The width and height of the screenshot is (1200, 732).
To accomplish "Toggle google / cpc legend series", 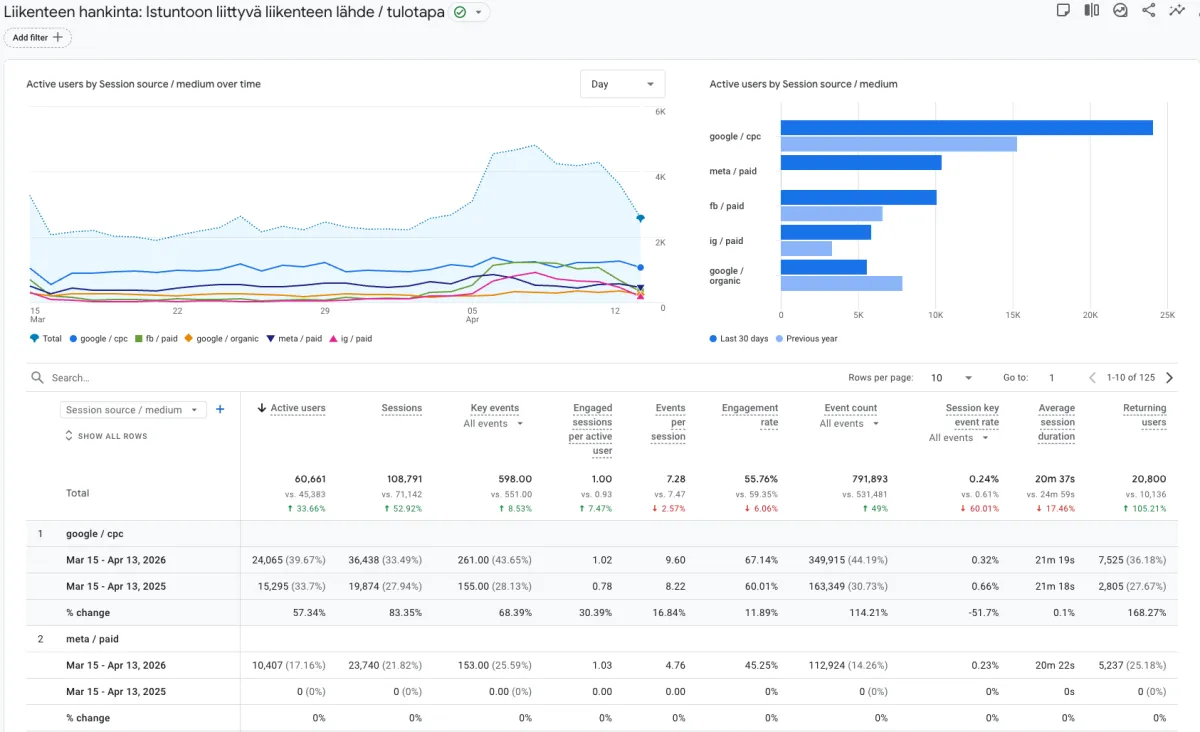I will tap(98, 339).
